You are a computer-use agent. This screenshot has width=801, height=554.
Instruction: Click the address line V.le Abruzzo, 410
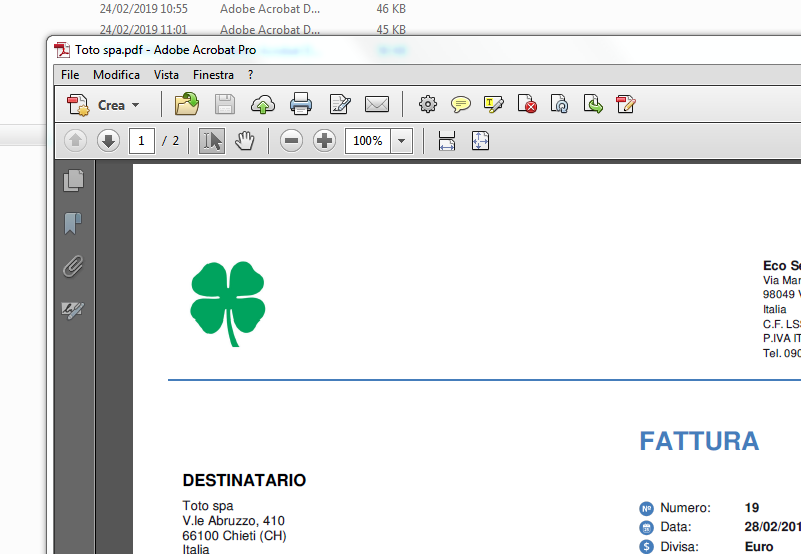click(233, 520)
